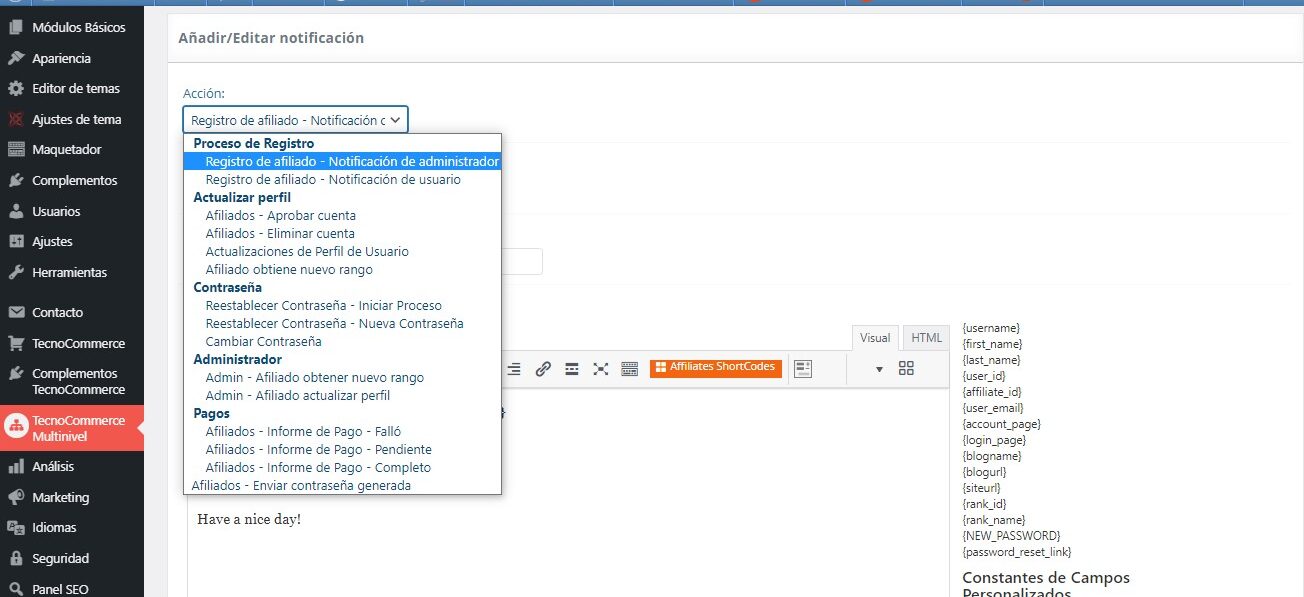Screen dimensions: 1304x597
Task: Open Complementos from the plugin icon in sidebar
Action: click(16, 181)
